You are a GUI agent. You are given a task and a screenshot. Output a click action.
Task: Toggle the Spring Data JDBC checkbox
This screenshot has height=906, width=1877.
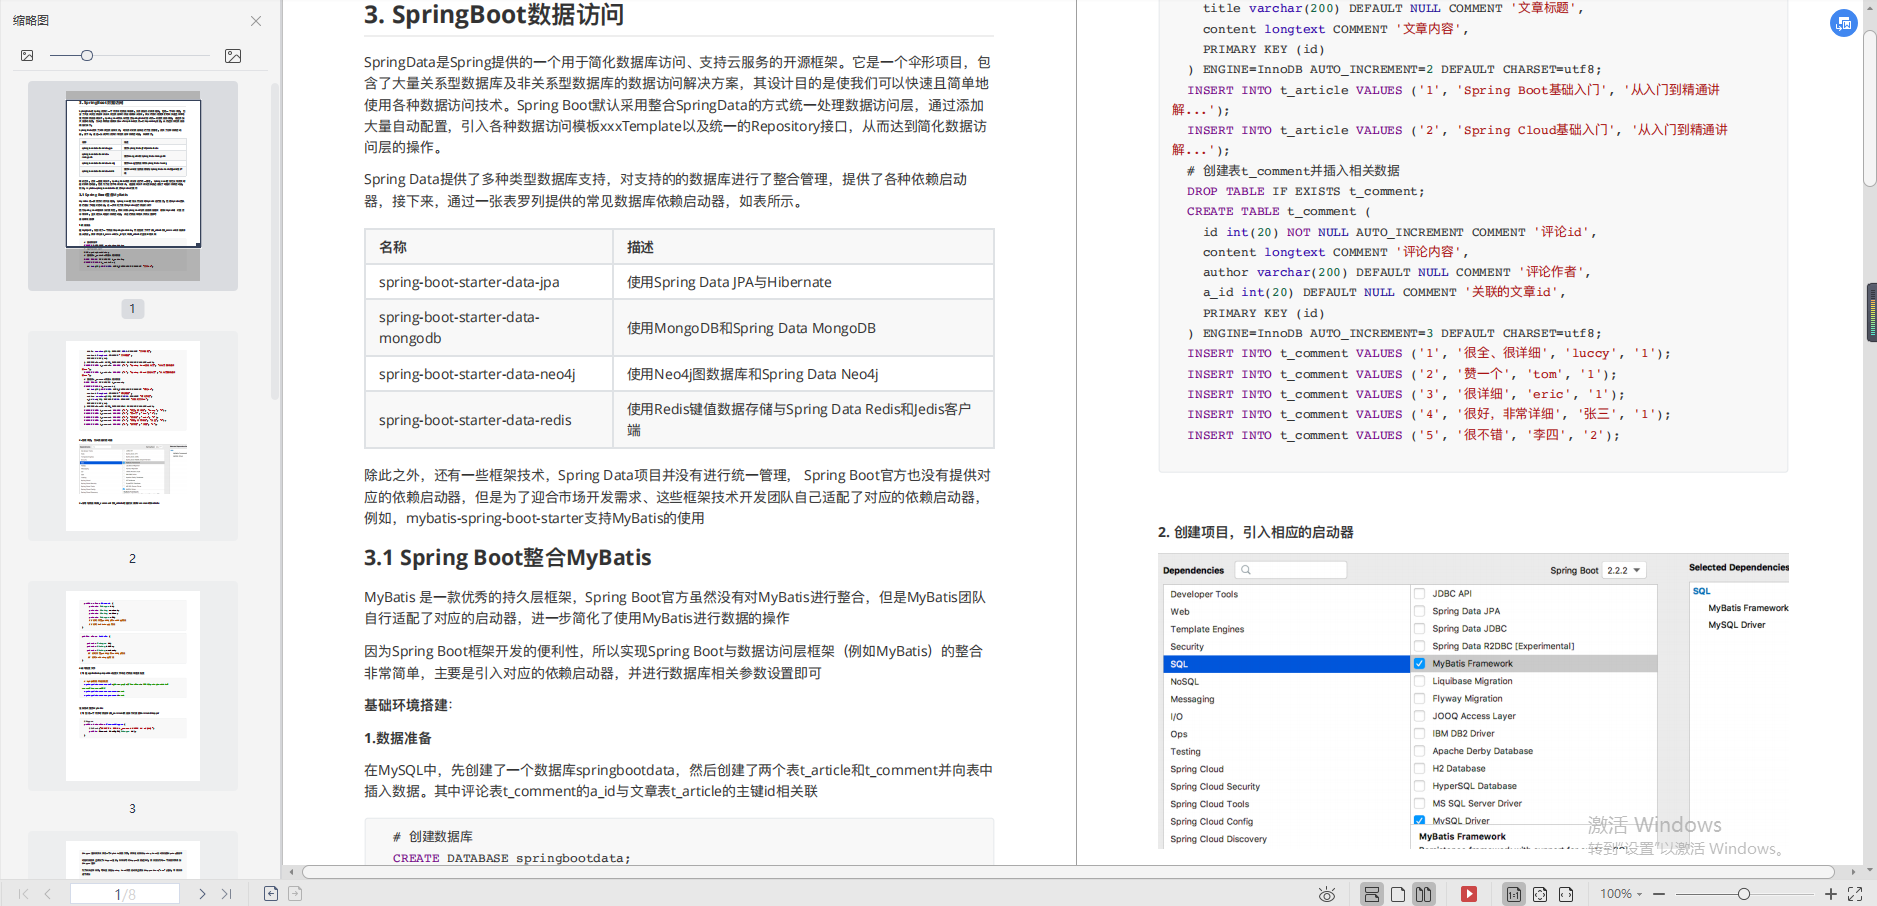click(x=1419, y=629)
